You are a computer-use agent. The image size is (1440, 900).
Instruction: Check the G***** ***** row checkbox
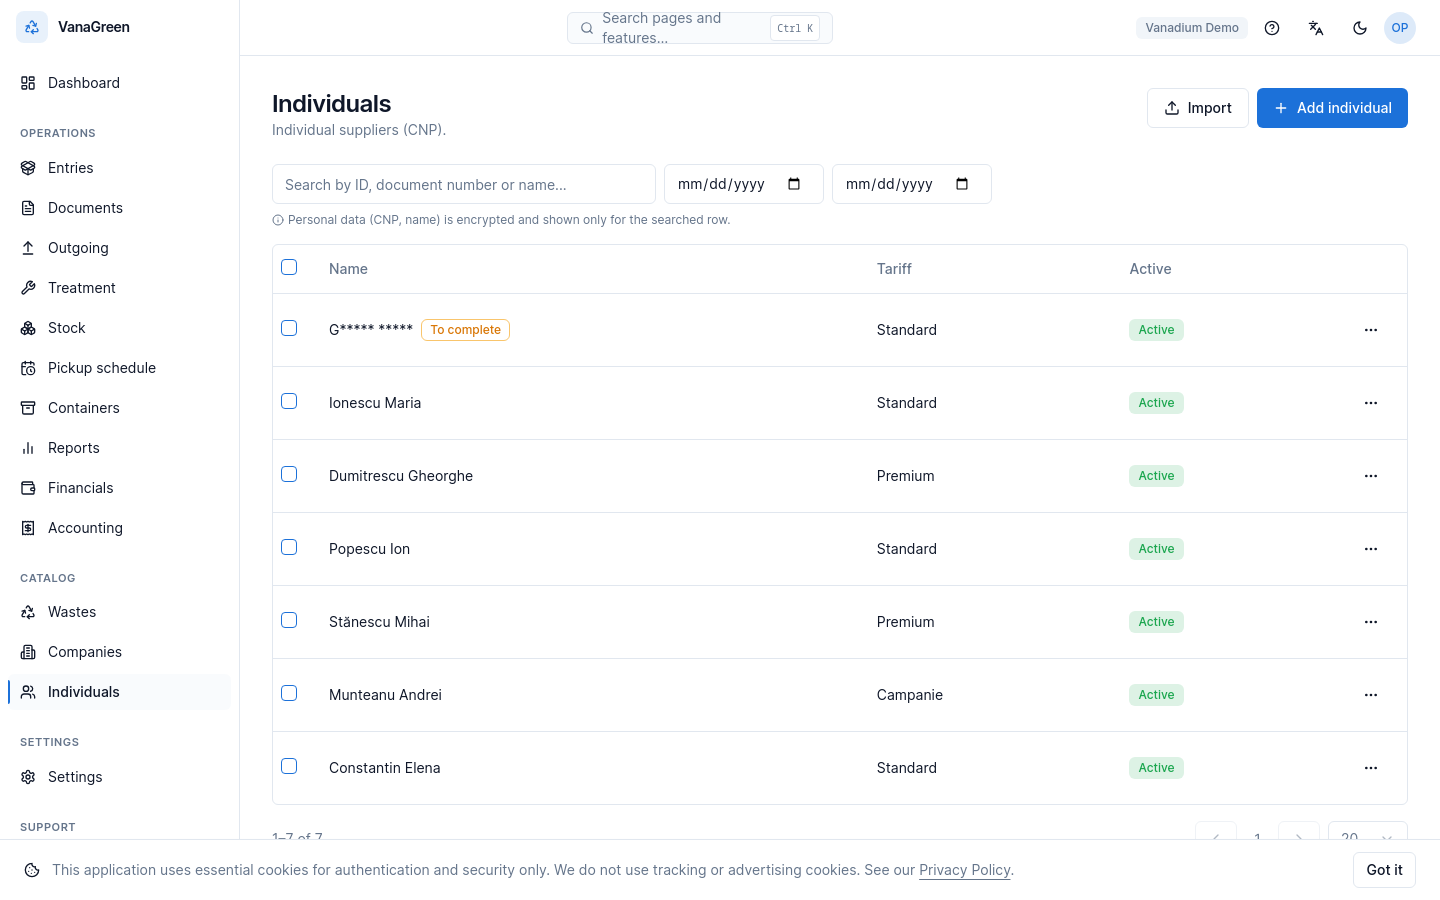pos(289,328)
